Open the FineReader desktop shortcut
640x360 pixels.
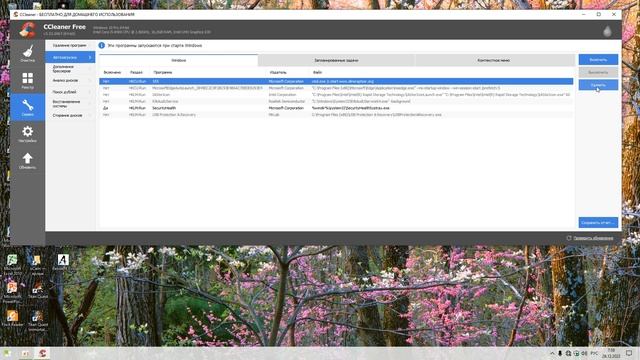click(12, 318)
